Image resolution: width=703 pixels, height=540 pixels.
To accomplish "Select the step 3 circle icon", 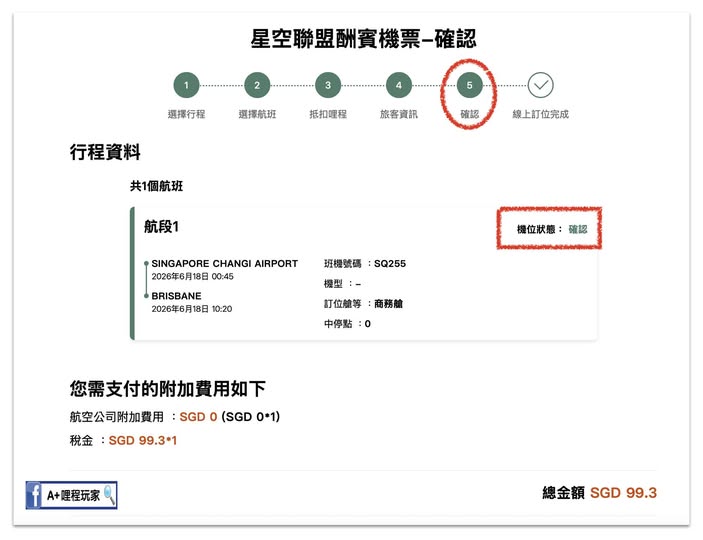I will [x=327, y=86].
